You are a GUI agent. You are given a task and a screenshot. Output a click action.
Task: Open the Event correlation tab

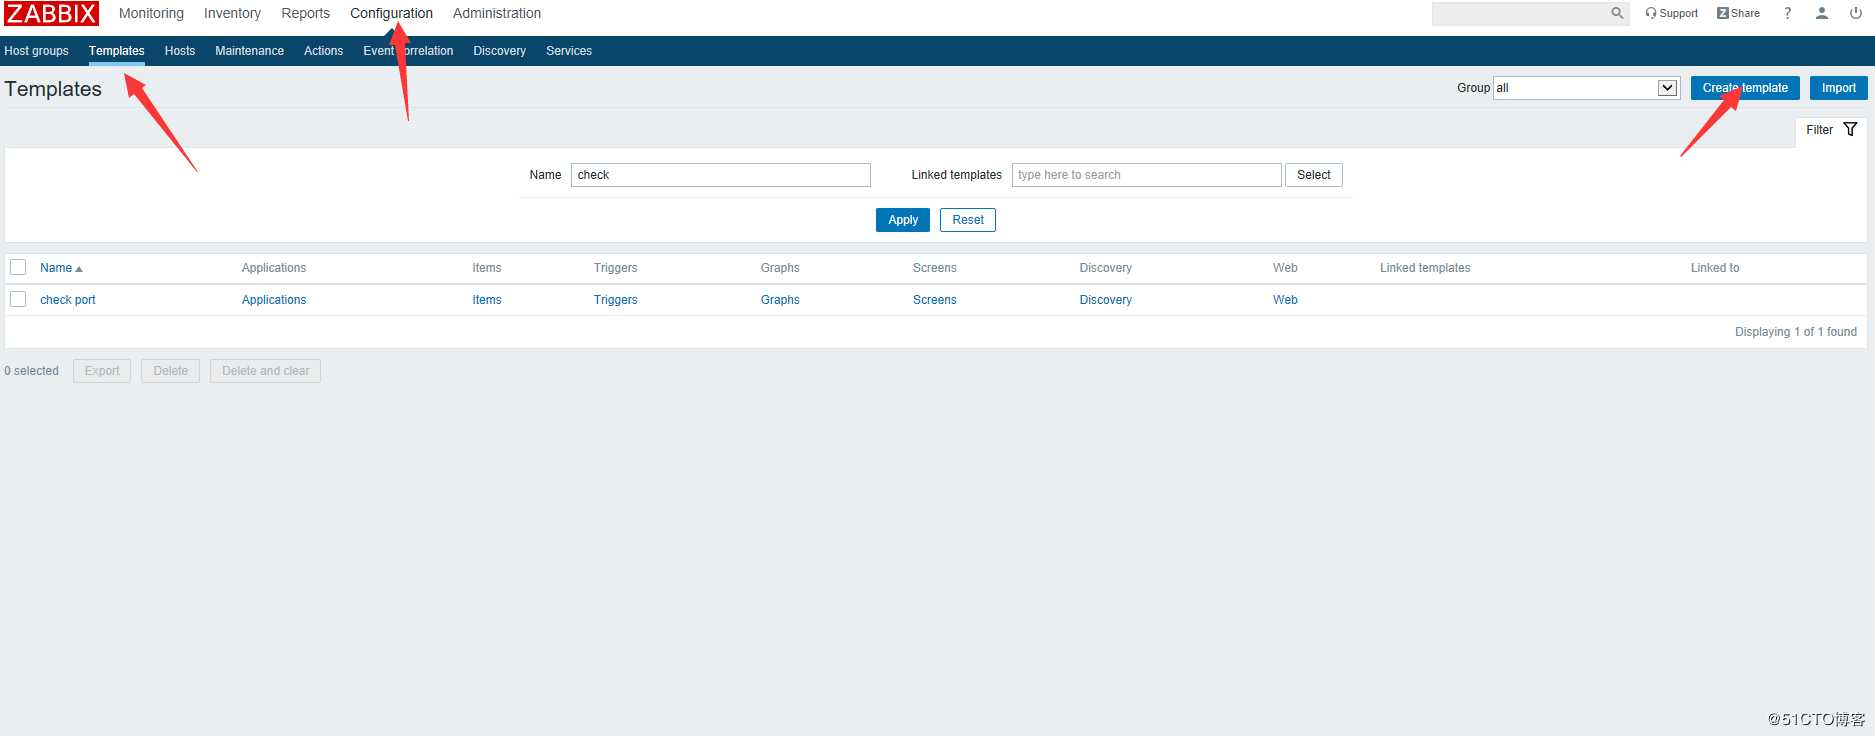408,51
